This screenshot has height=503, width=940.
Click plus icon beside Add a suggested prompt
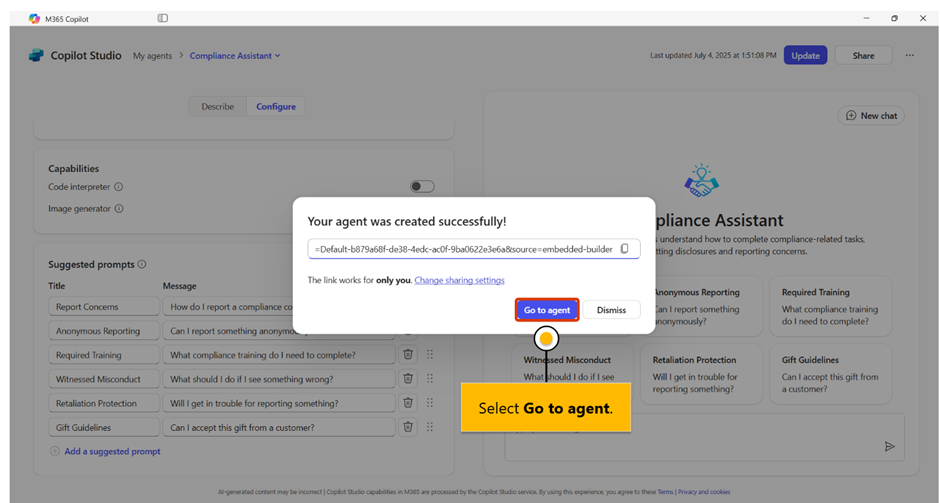click(55, 451)
